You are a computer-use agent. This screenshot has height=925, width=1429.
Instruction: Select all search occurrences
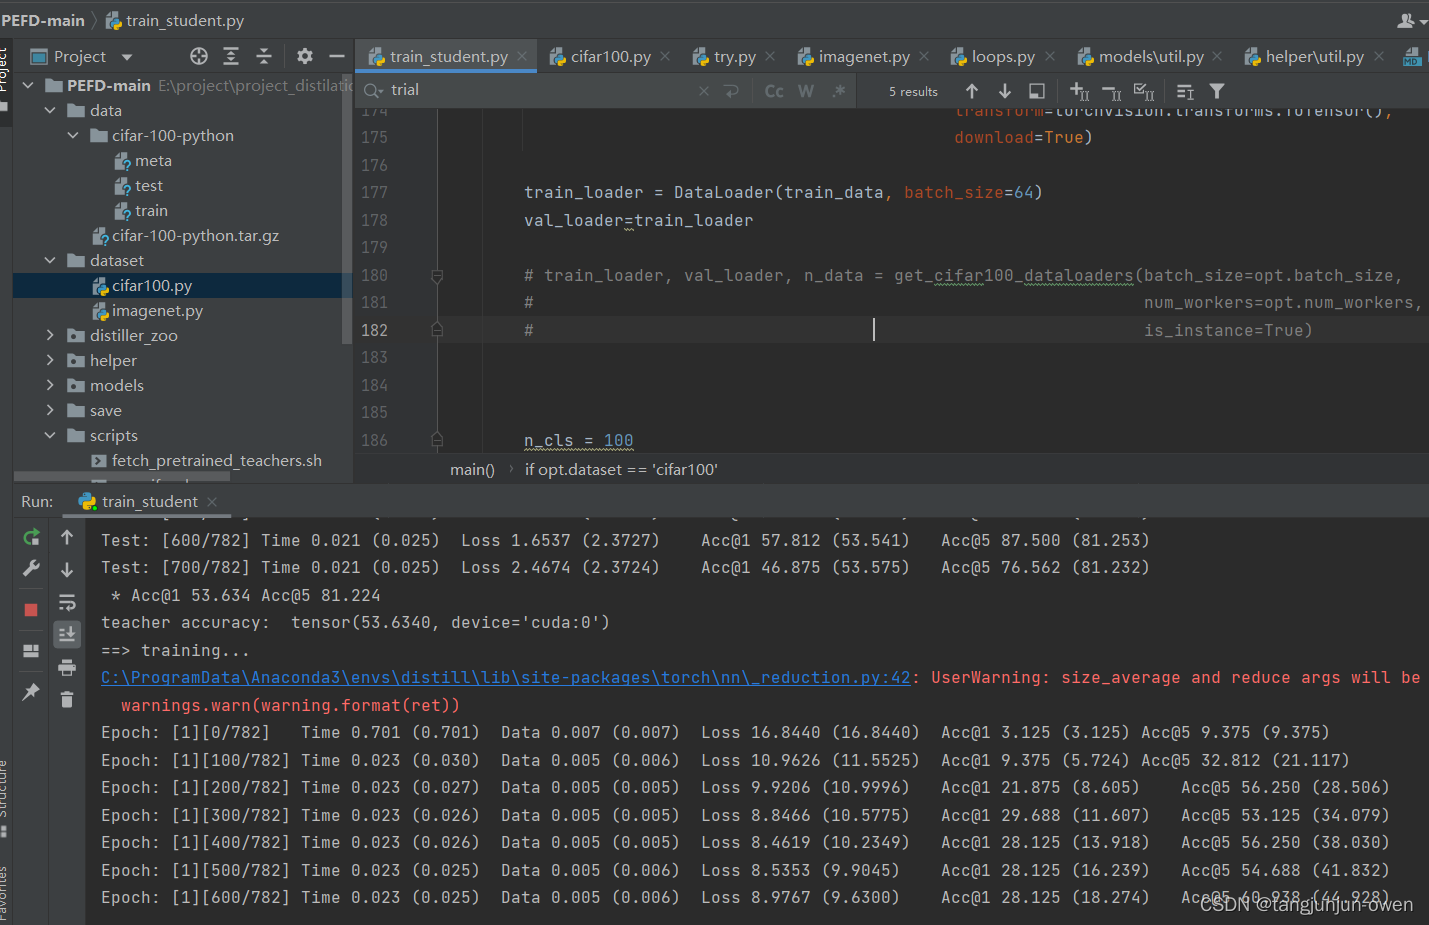point(1144,91)
